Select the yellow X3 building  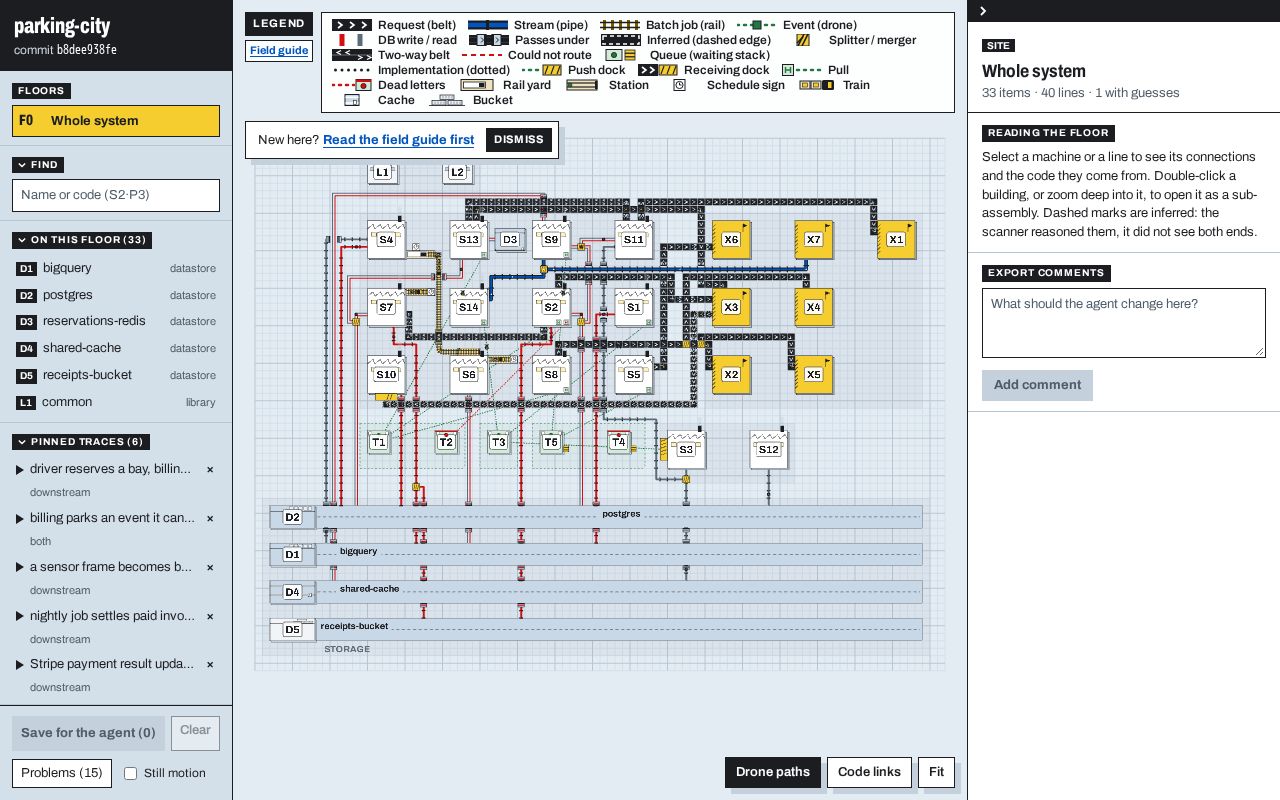731,308
